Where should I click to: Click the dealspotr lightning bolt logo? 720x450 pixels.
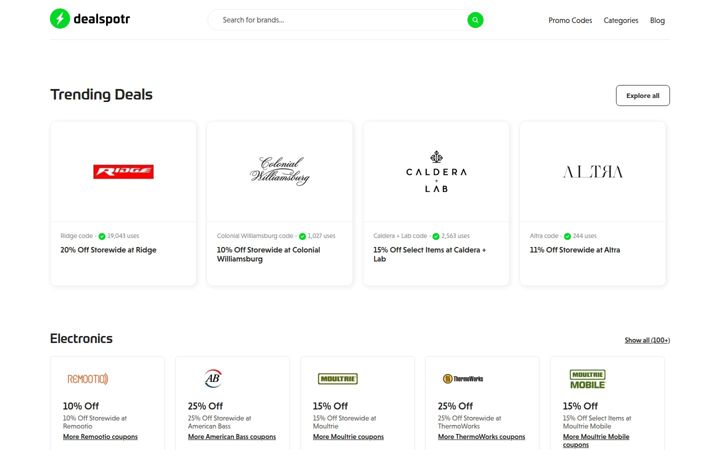coord(60,19)
